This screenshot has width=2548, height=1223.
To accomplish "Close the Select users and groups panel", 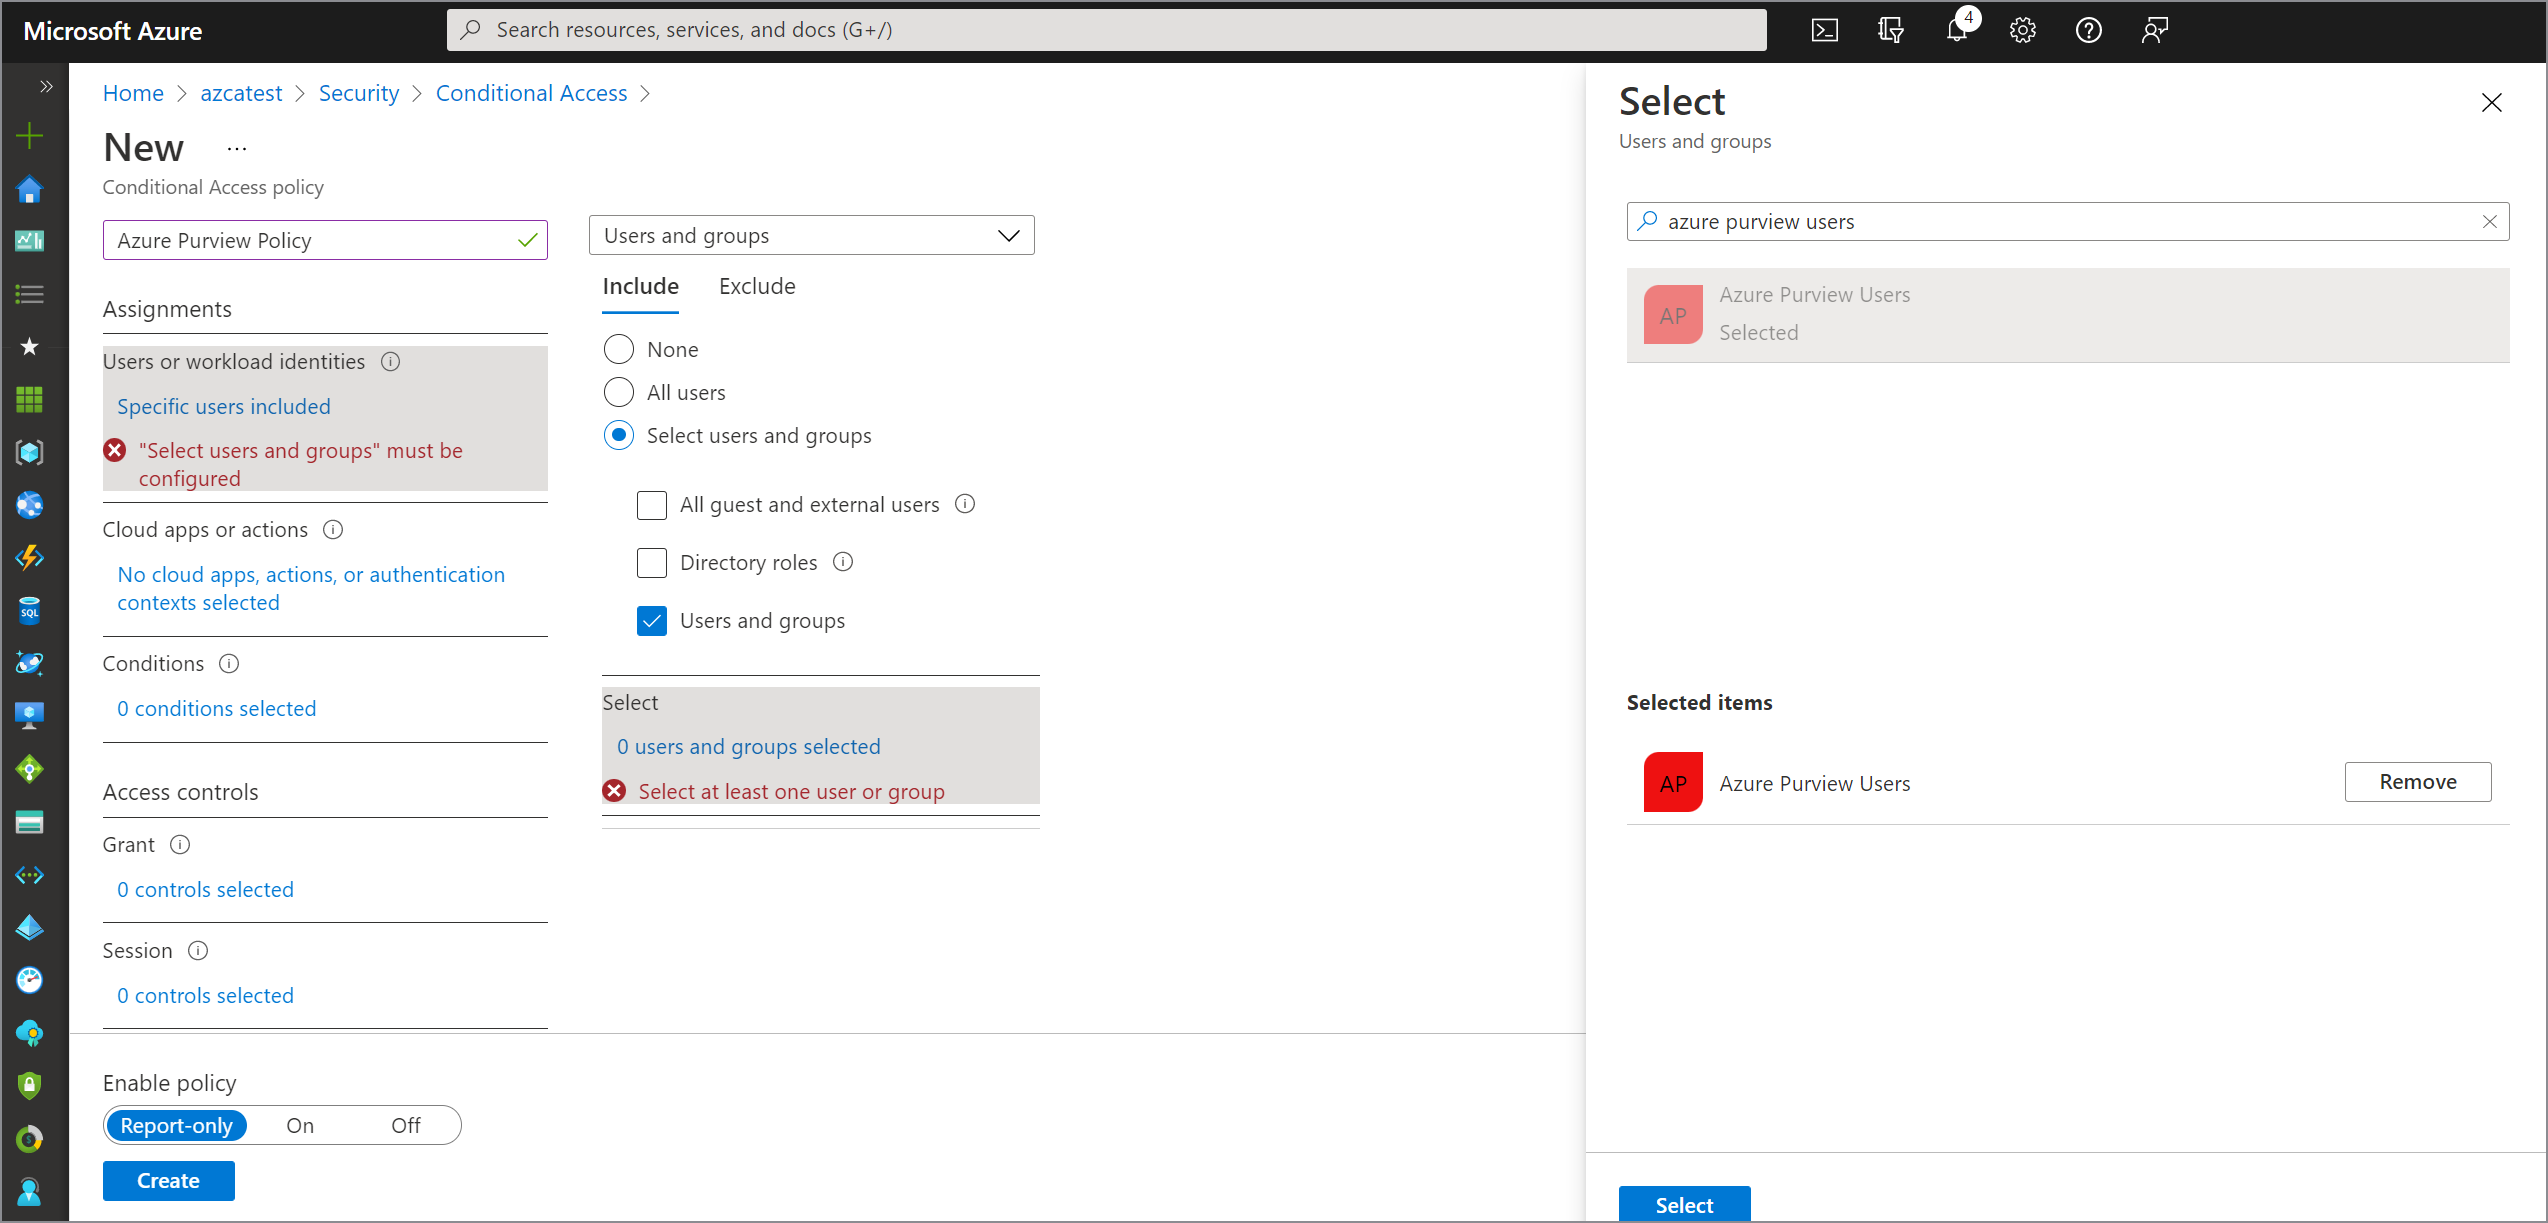I will [2491, 103].
